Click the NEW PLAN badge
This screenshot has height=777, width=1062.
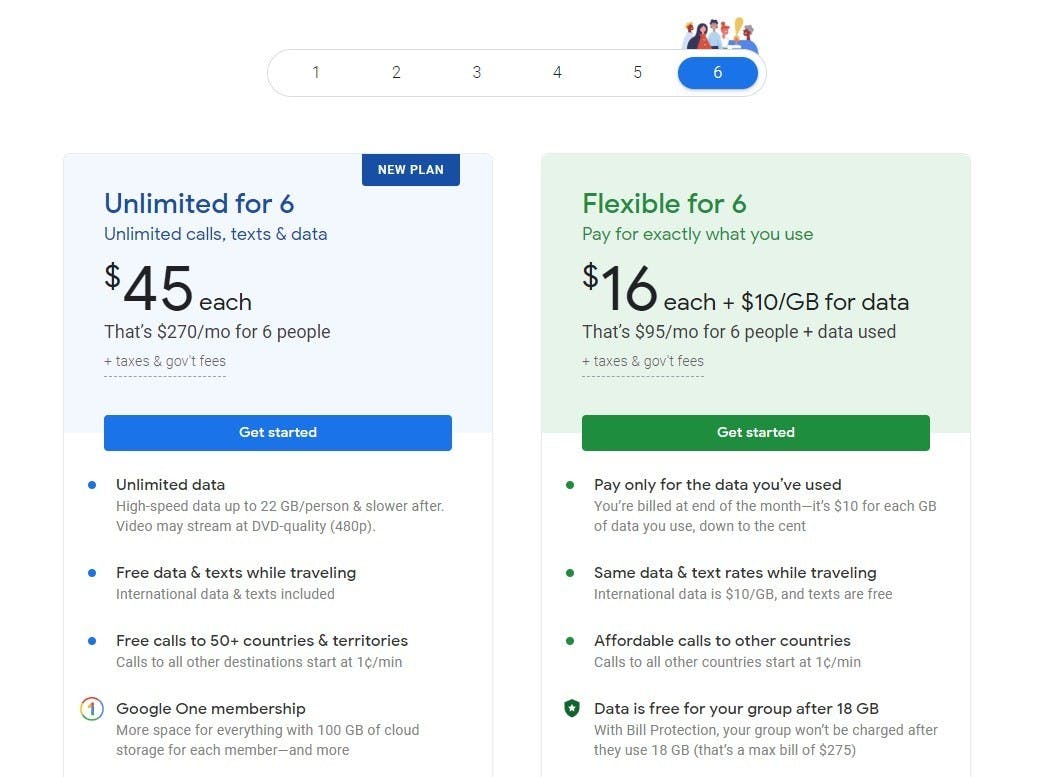(x=410, y=169)
